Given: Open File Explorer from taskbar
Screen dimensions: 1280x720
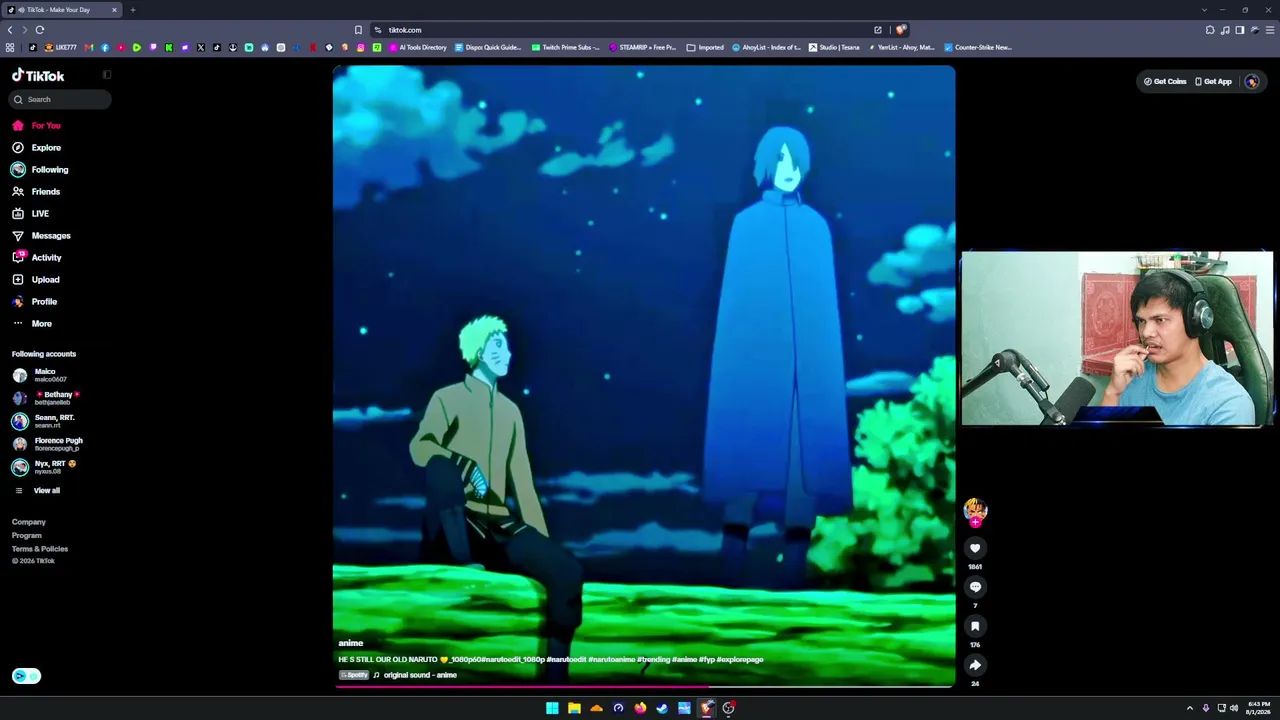Looking at the screenshot, I should [x=574, y=708].
